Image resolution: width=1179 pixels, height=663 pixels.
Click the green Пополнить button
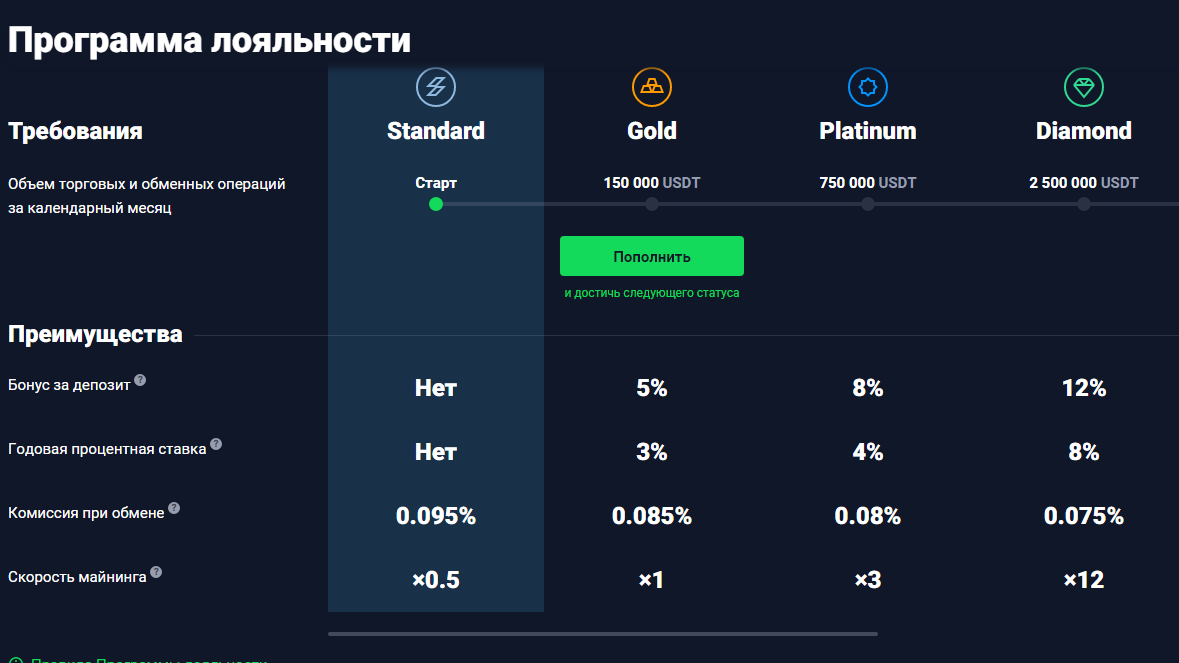[651, 256]
